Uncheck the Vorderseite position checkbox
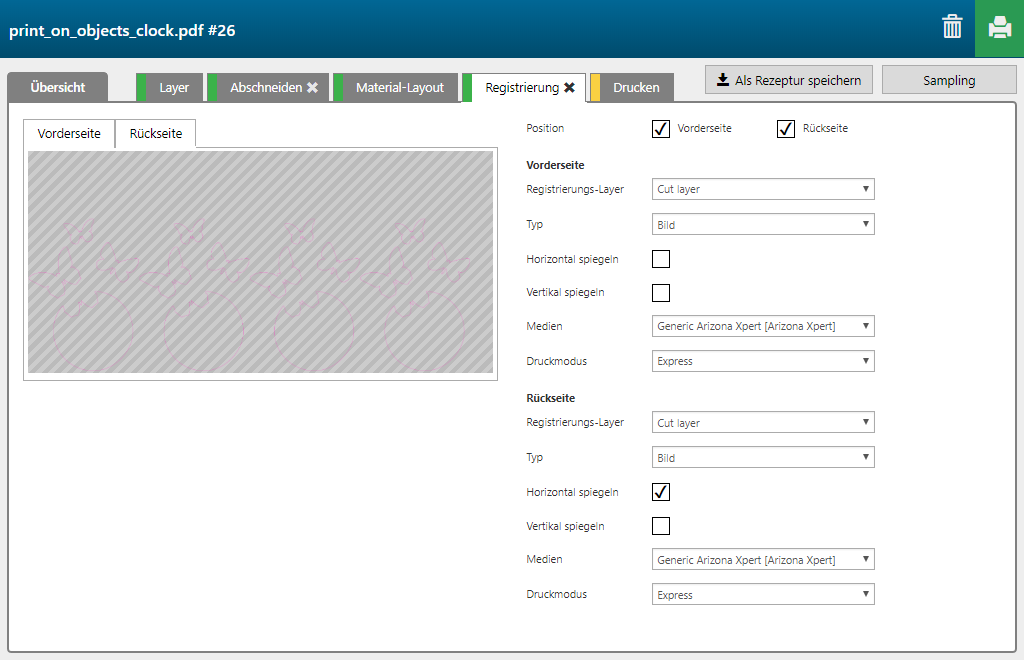 tap(661, 128)
